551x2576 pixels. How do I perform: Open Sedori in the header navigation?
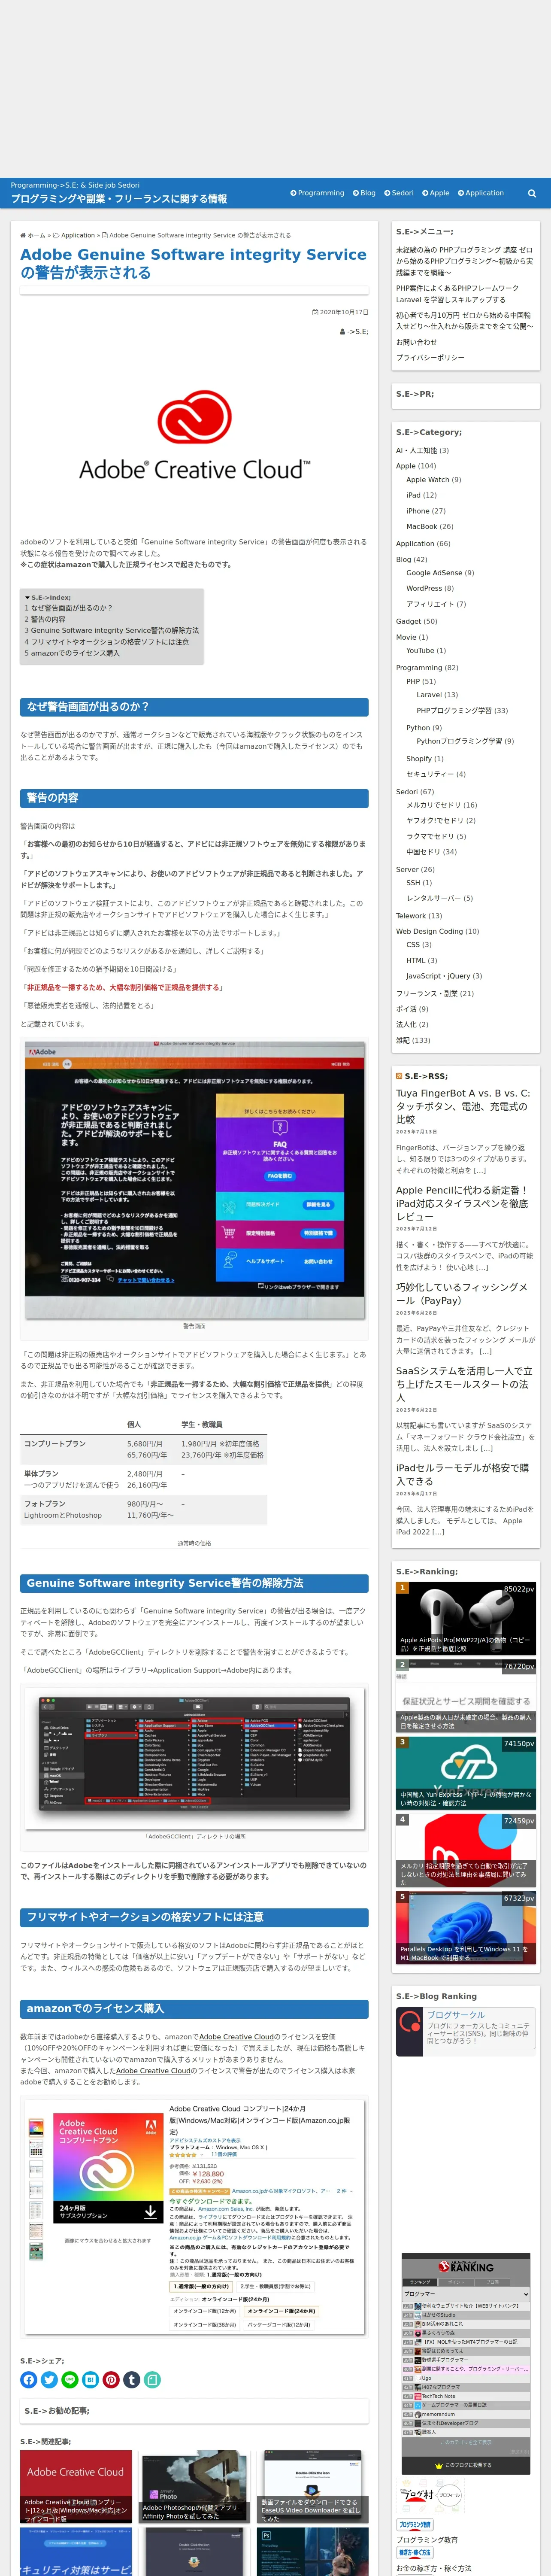[x=399, y=193]
